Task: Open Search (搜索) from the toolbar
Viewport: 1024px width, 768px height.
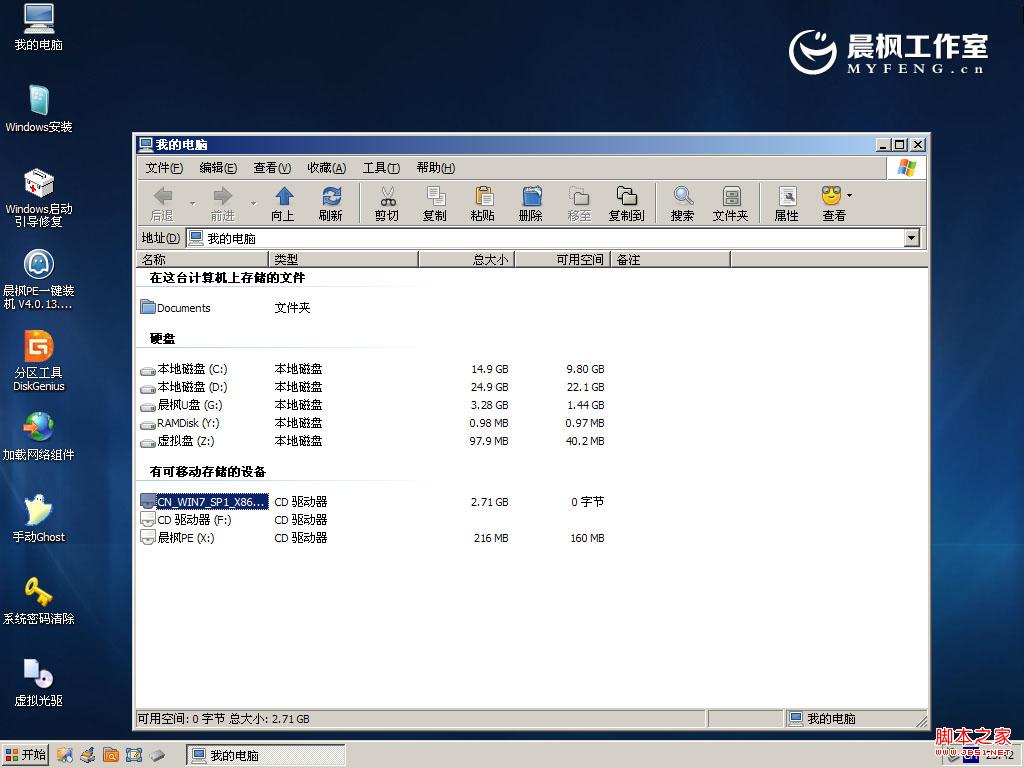Action: [683, 197]
